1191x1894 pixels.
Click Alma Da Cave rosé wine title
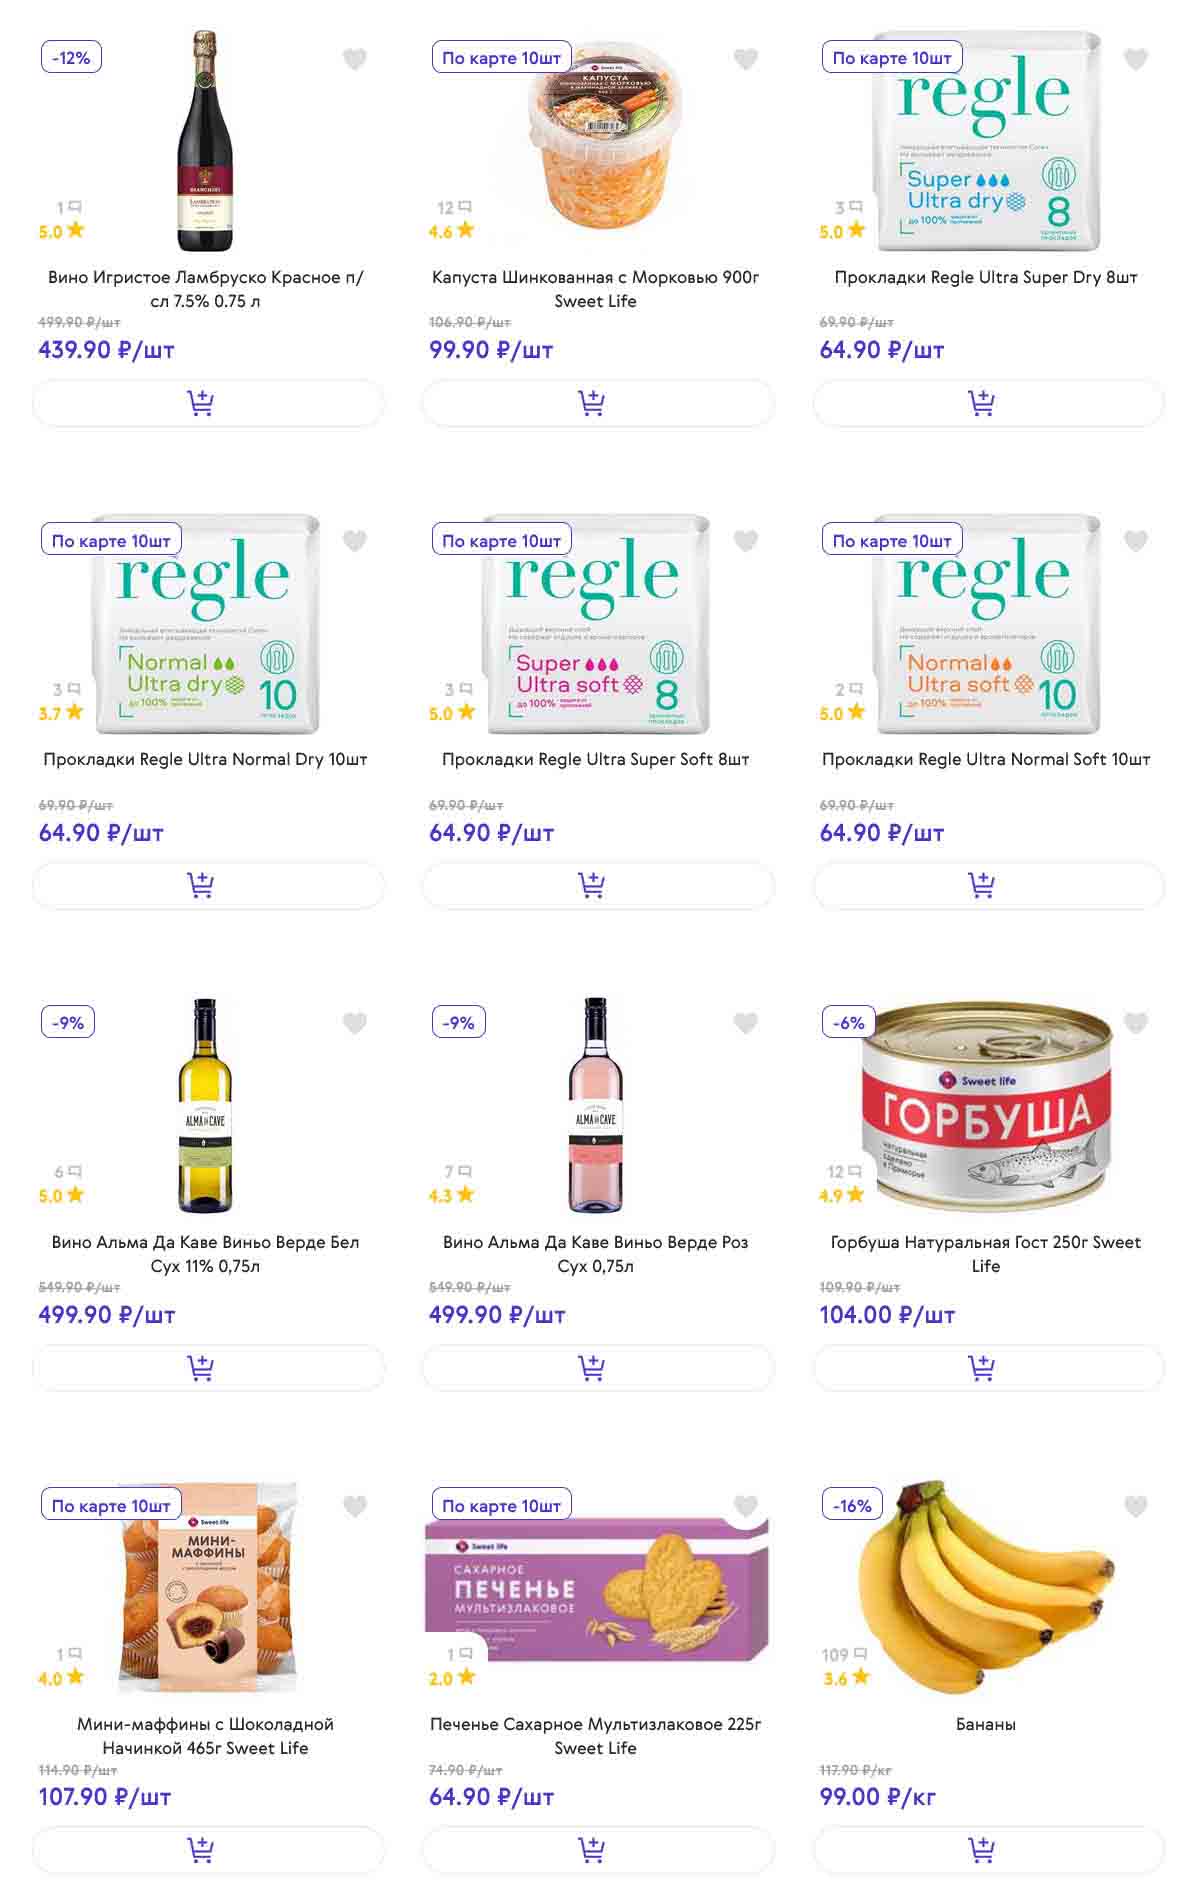(x=595, y=1254)
